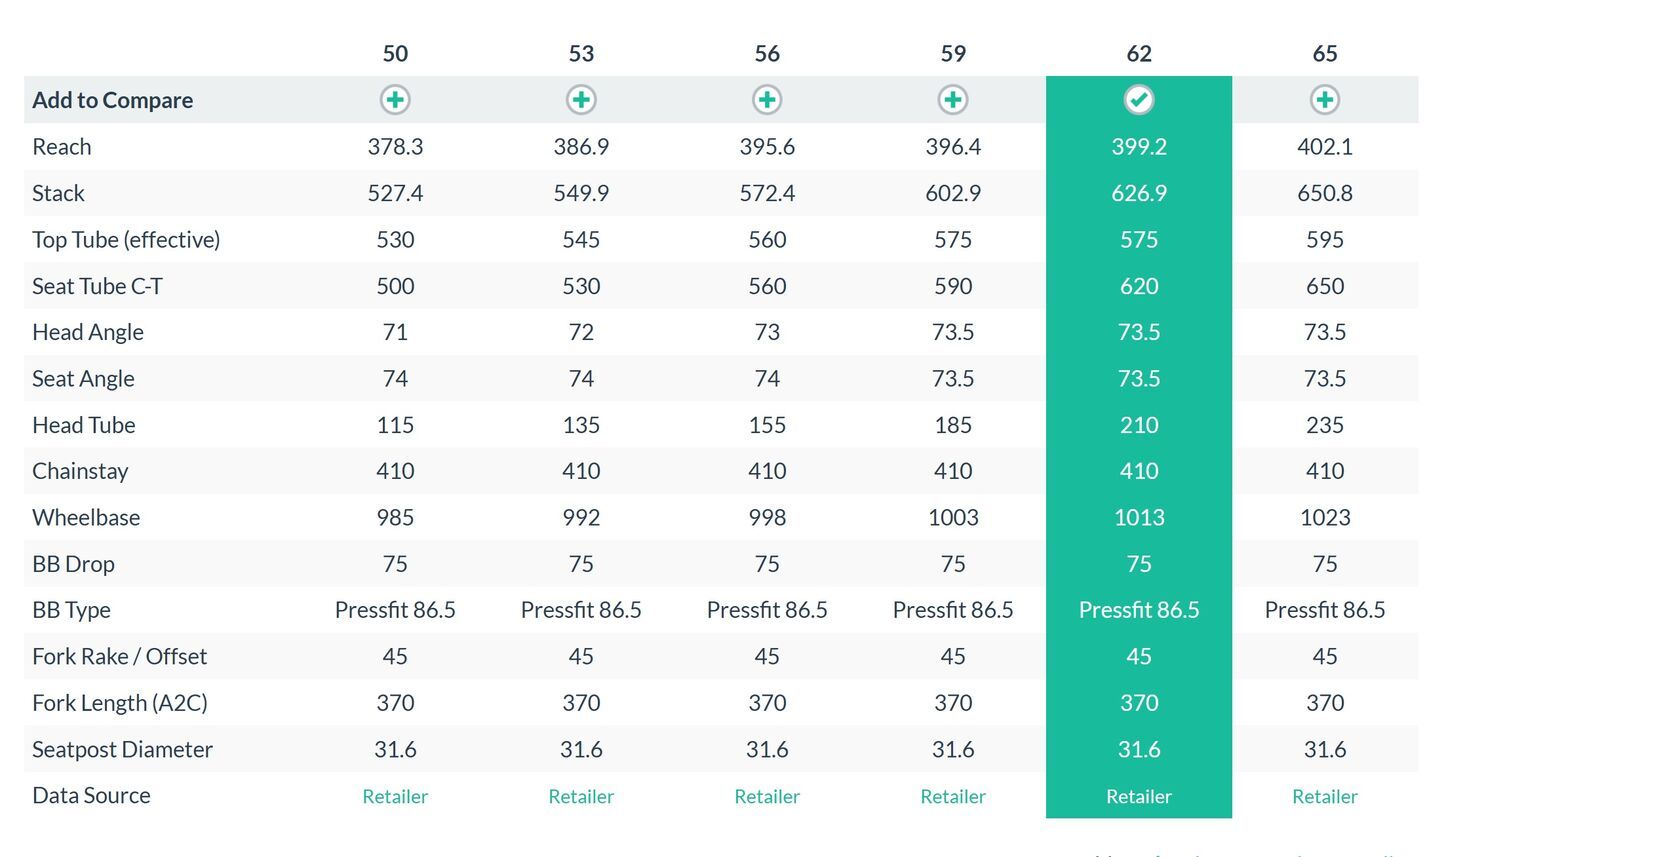Add size 59 to compare
1680x857 pixels.
coord(953,100)
